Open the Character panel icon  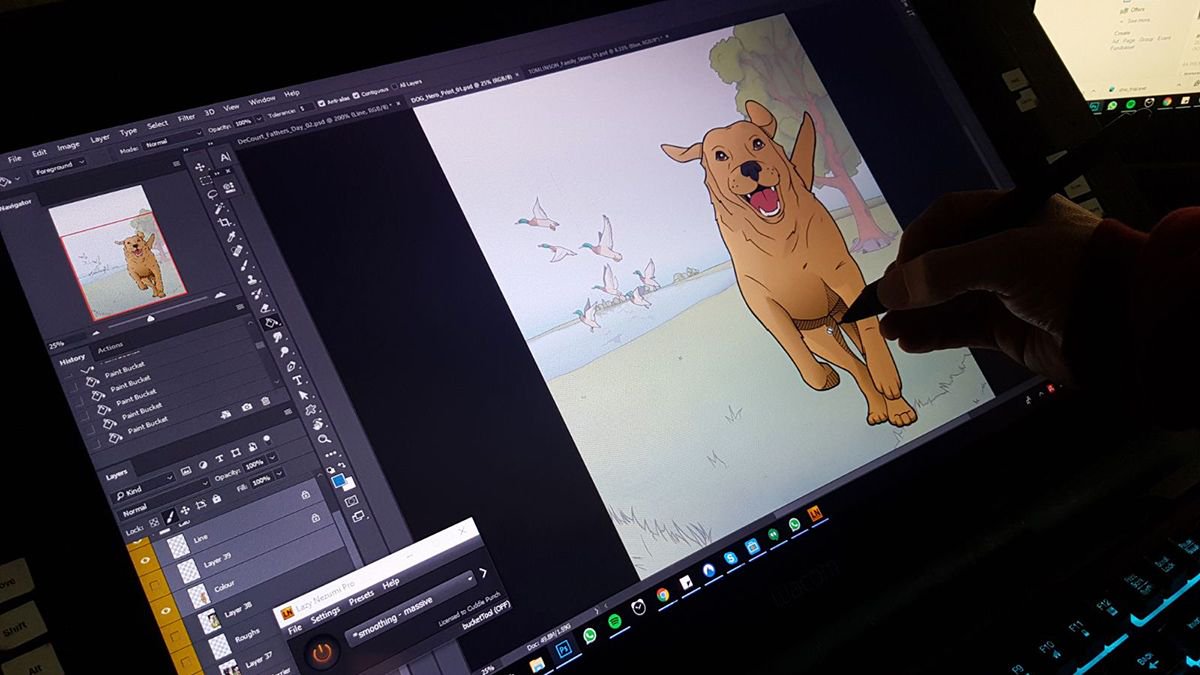tap(225, 158)
